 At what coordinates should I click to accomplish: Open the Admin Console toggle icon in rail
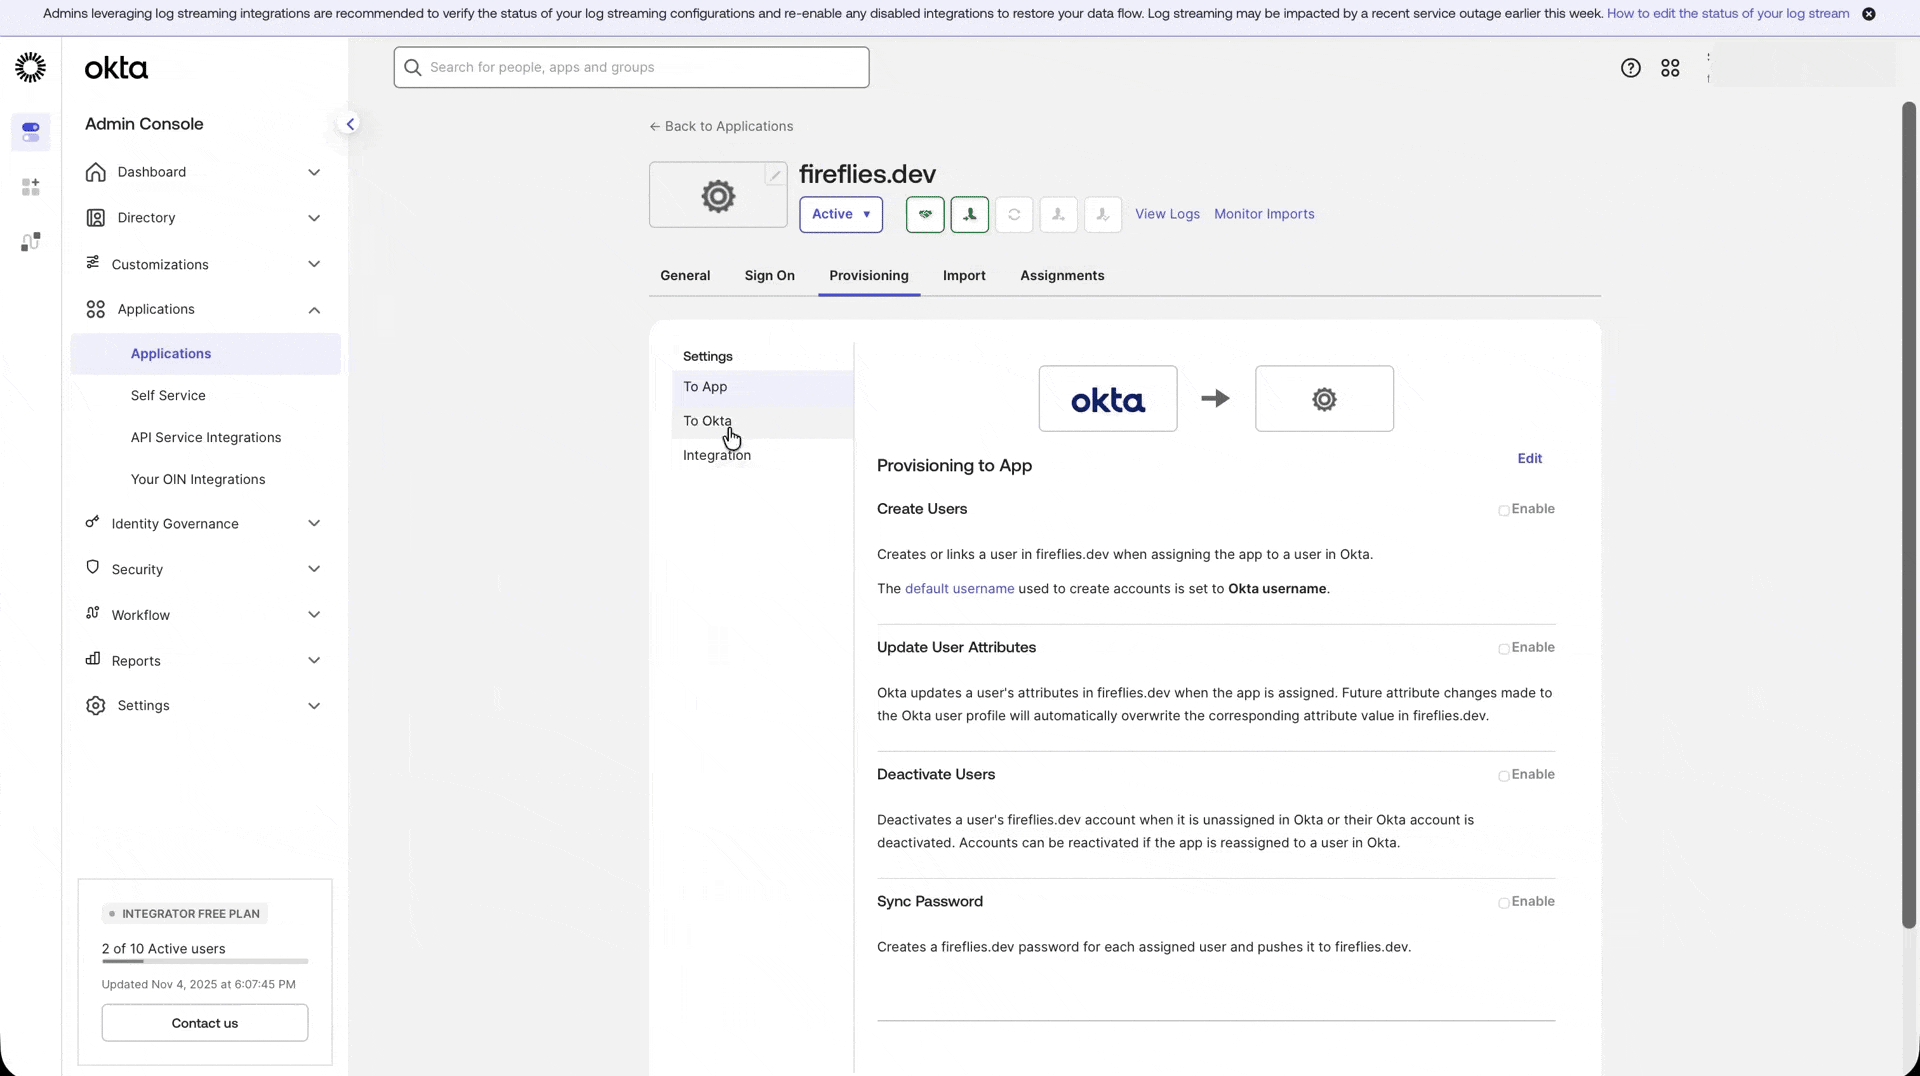pos(30,131)
